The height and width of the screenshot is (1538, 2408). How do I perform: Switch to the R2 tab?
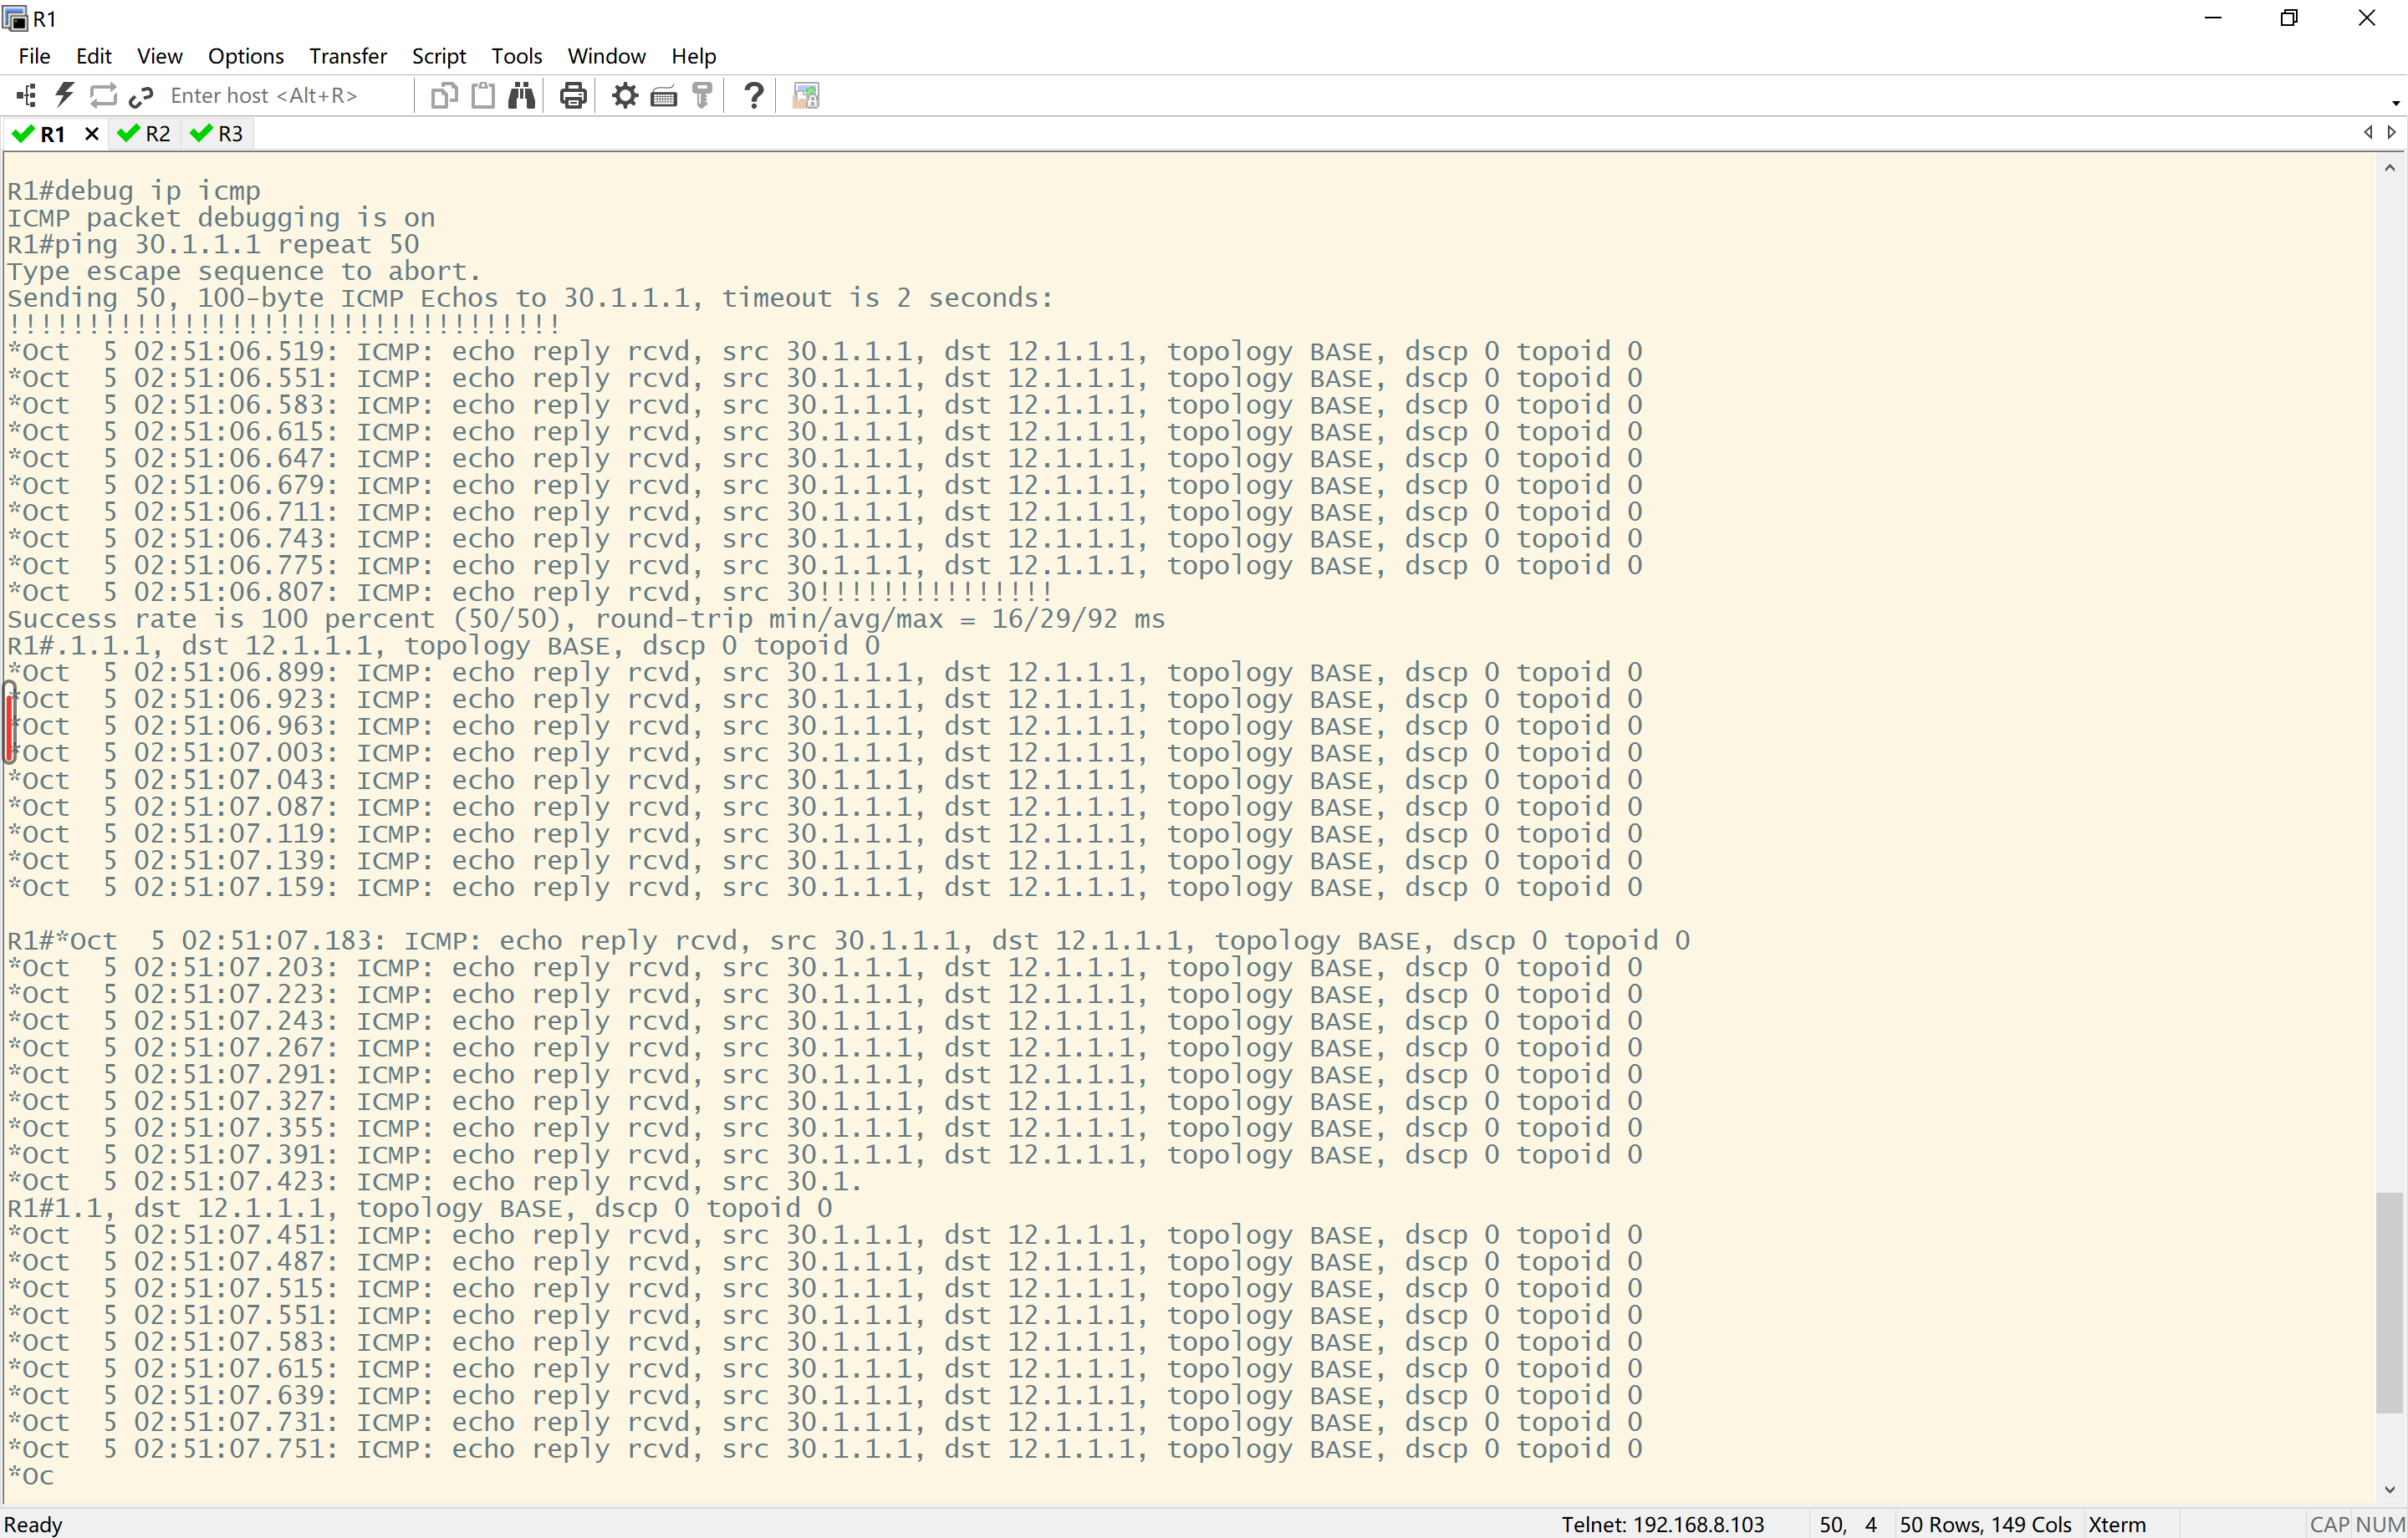point(145,134)
